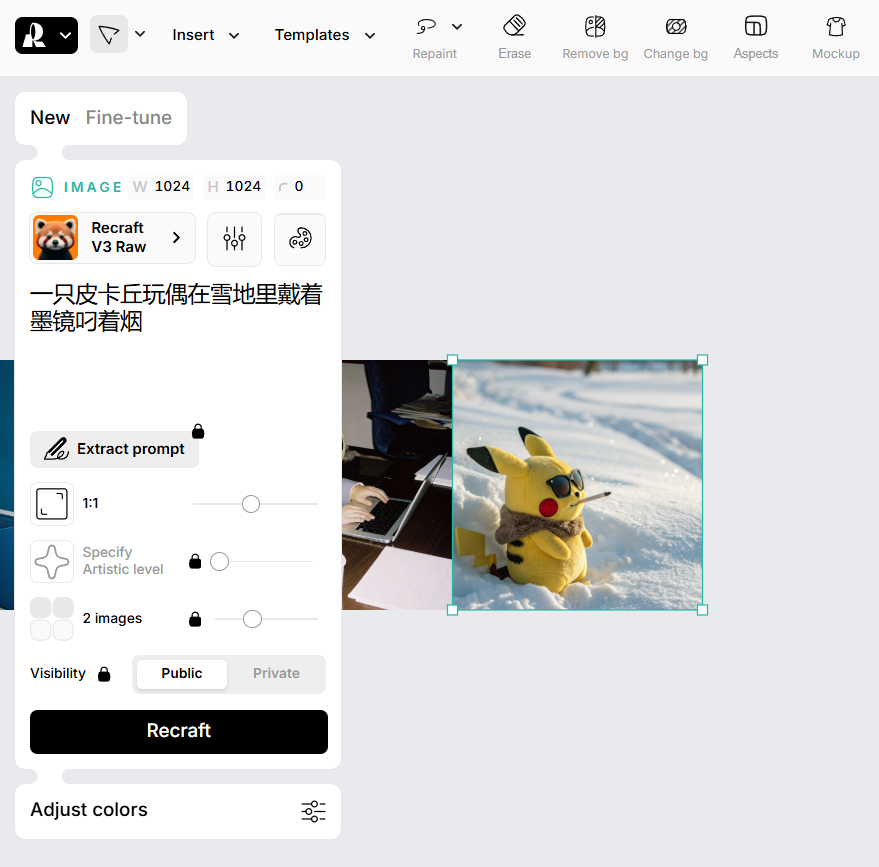The width and height of the screenshot is (879, 867).
Task: Open the Mockup t-shirt tool
Action: (x=835, y=38)
